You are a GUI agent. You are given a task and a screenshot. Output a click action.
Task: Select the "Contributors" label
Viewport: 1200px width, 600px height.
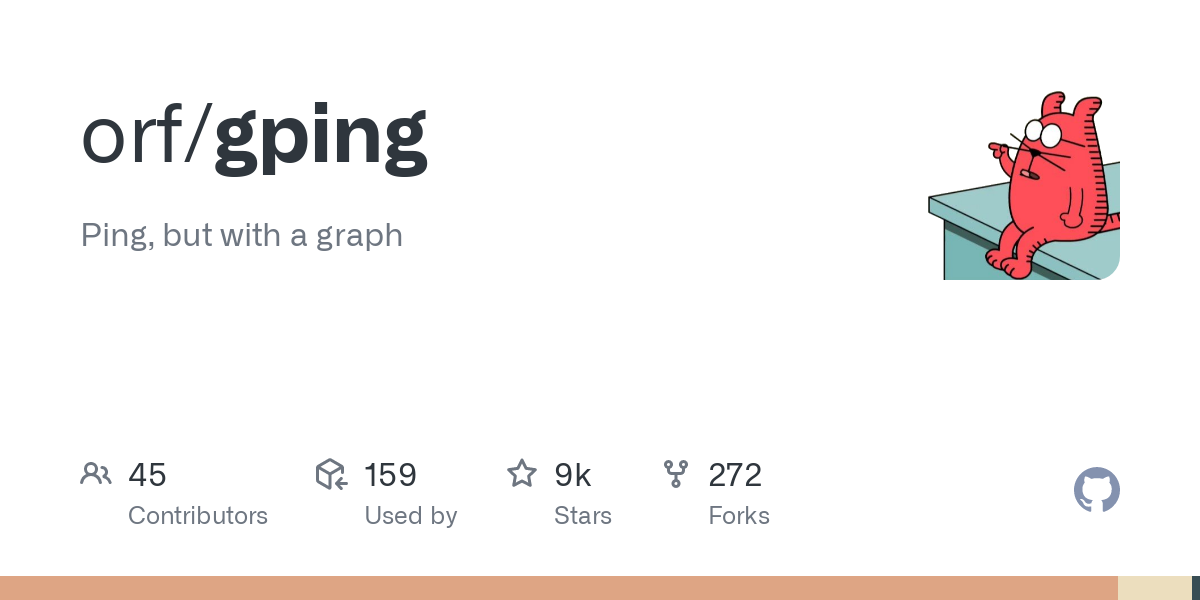click(x=198, y=516)
